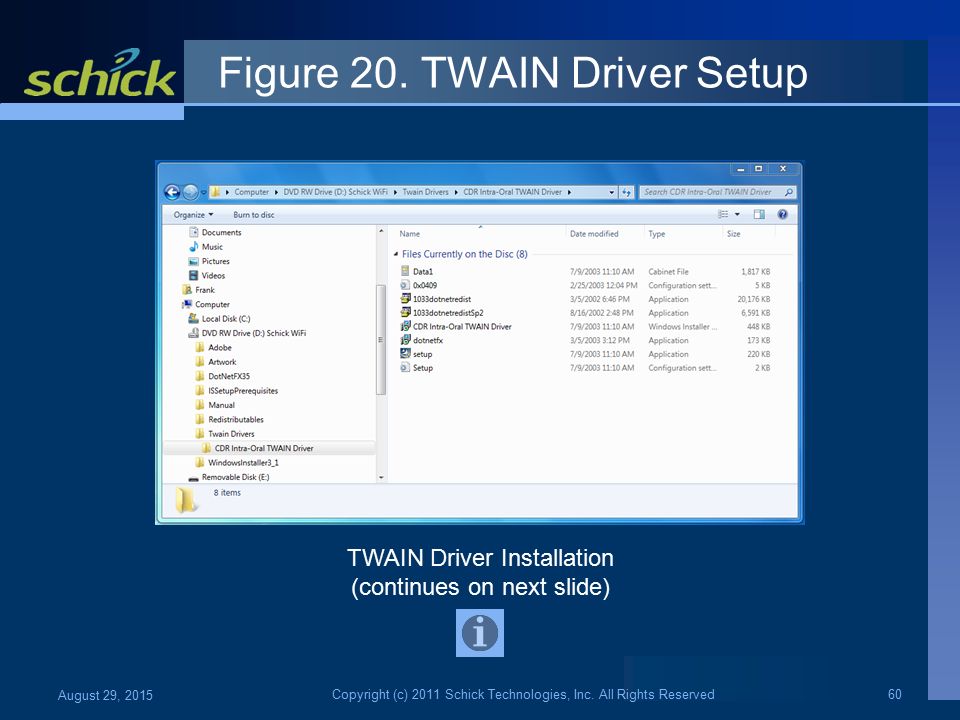
Task: Click the change your view icon
Action: click(723, 214)
